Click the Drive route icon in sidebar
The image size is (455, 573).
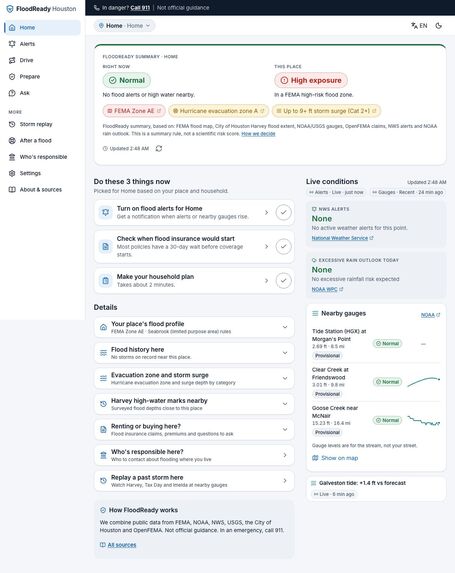pos(12,60)
